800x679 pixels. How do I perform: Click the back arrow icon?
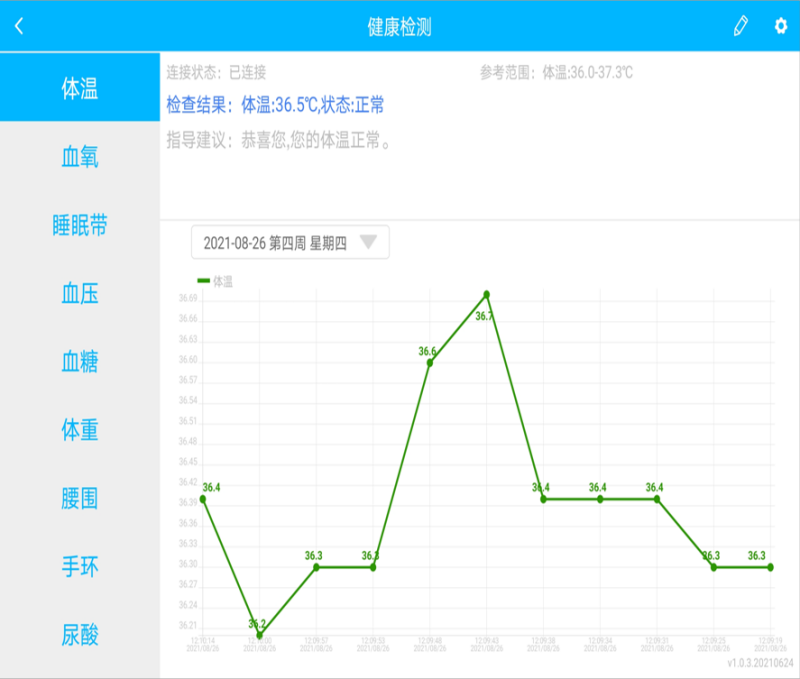19,27
